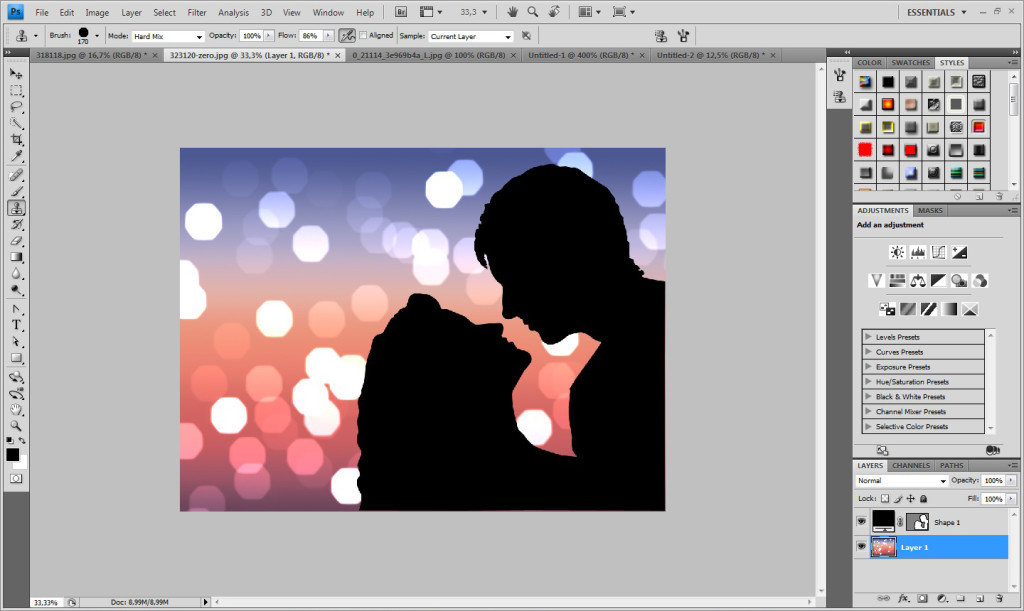Click the foreground color swatch

click(x=13, y=455)
